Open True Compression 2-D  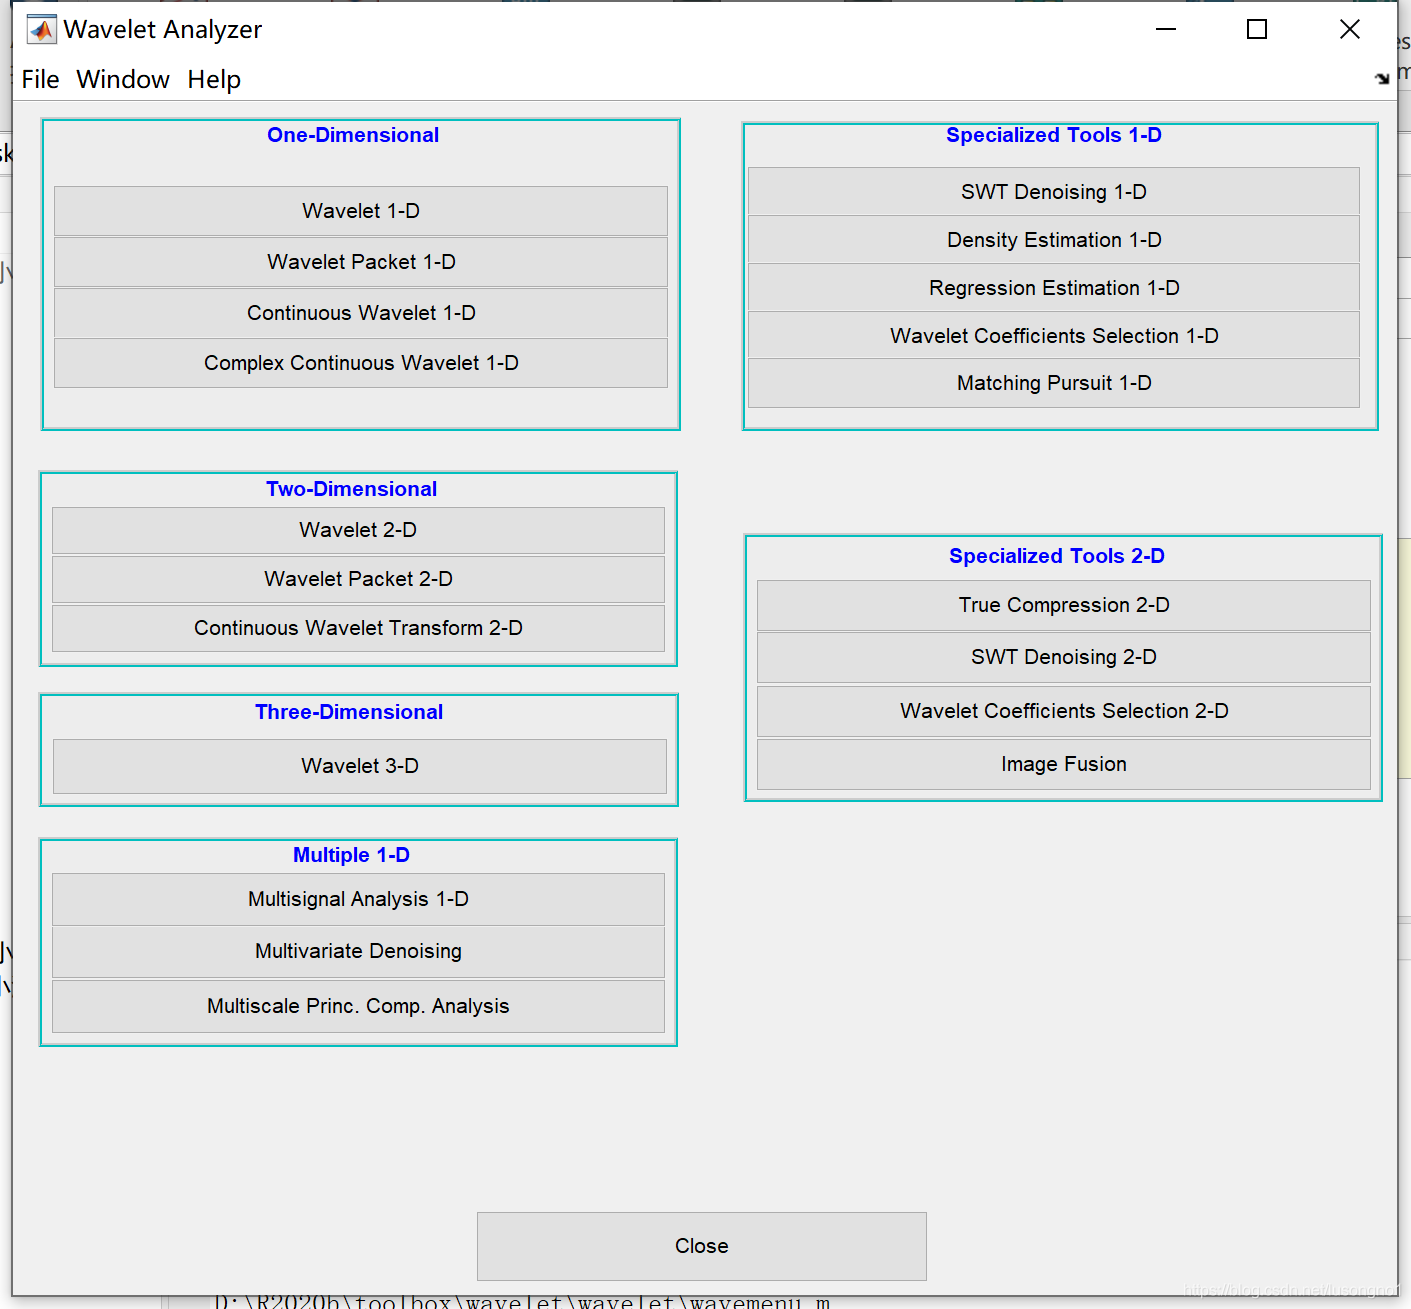[1063, 605]
